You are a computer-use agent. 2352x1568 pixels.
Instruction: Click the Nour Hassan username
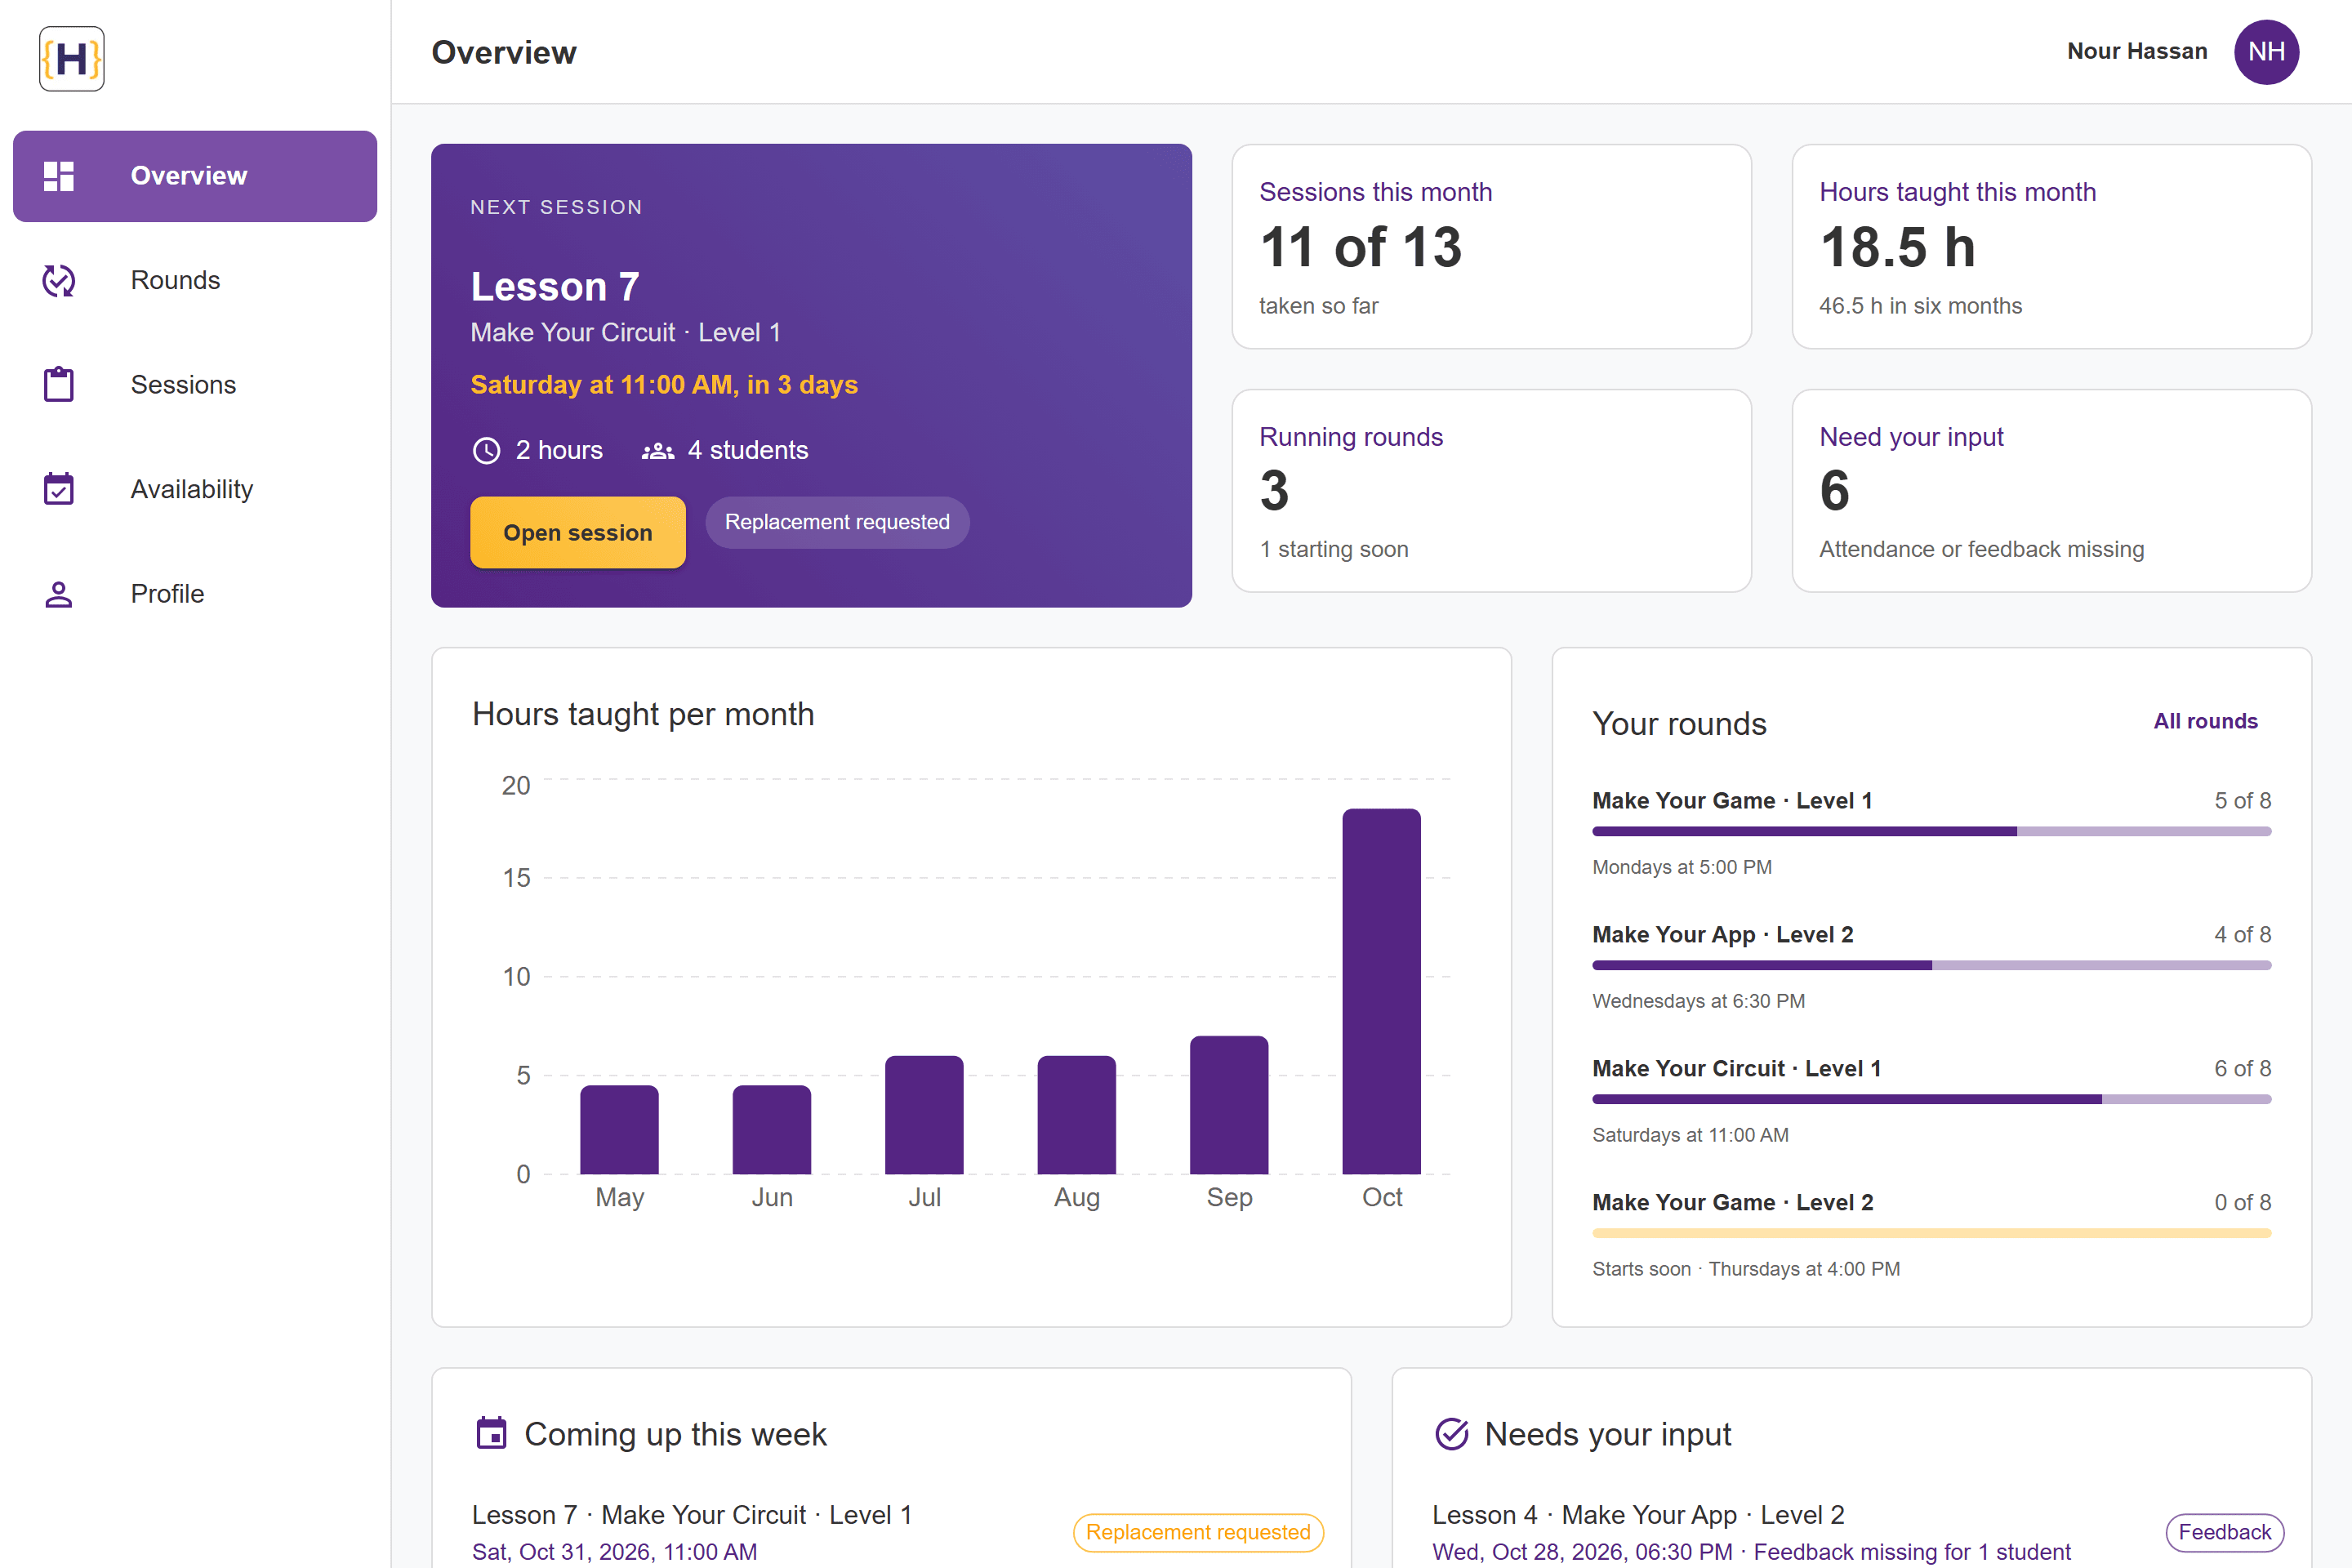pyautogui.click(x=2137, y=51)
